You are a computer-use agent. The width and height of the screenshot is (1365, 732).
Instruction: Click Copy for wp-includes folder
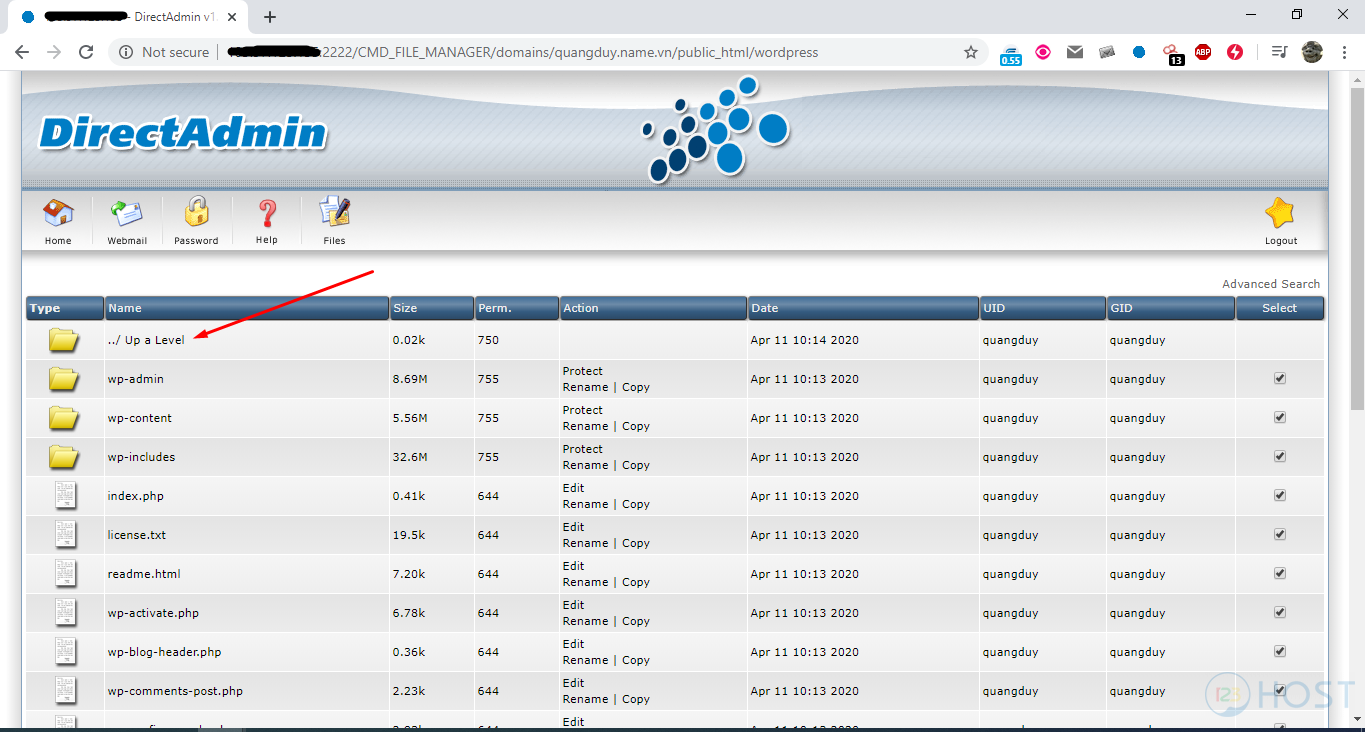[636, 465]
